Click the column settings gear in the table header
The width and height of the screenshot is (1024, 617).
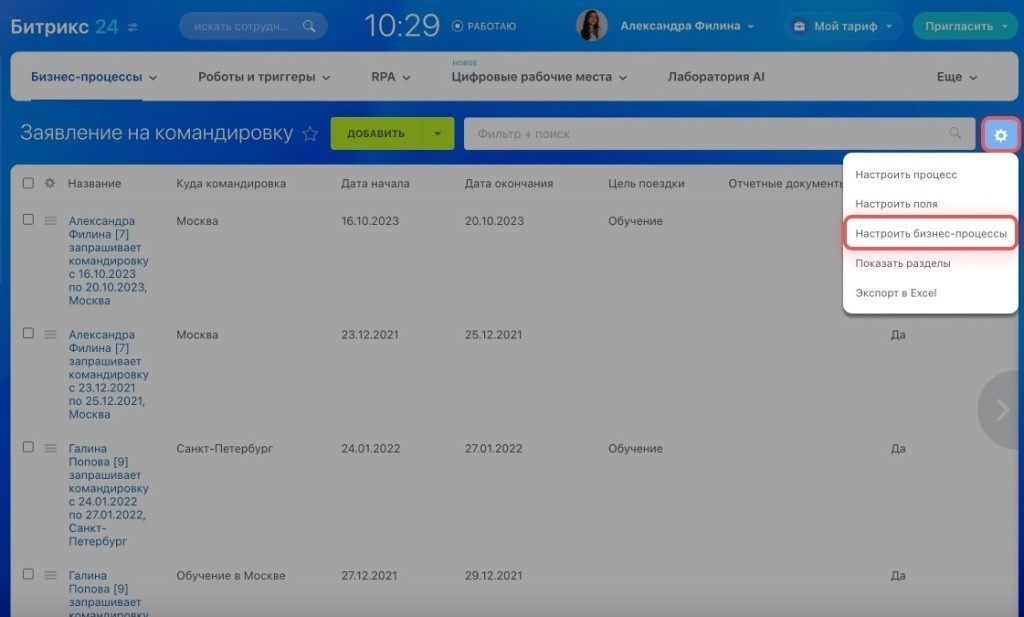pyautogui.click(x=50, y=183)
